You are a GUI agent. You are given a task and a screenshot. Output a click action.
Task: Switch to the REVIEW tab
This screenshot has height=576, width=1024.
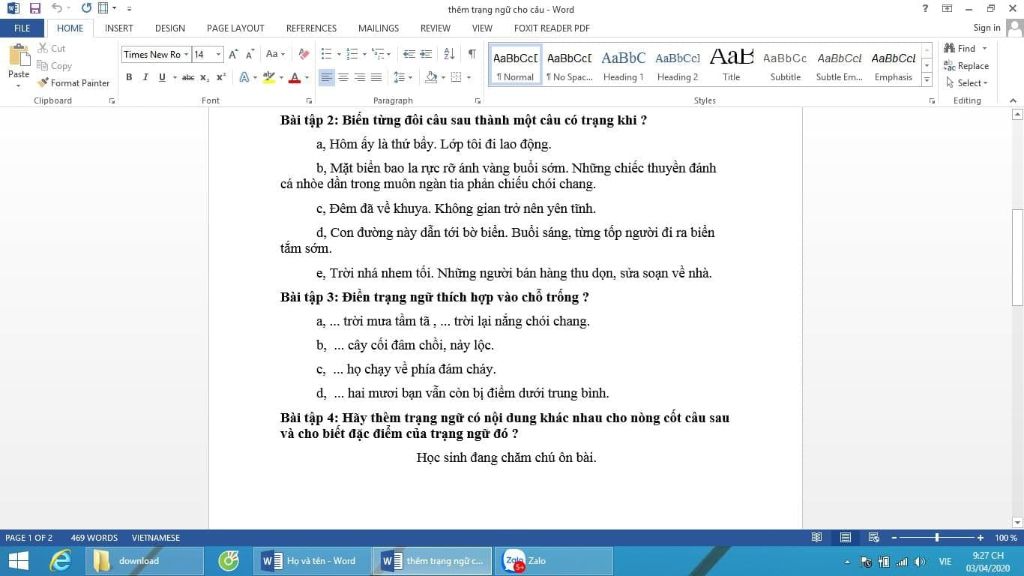point(435,28)
